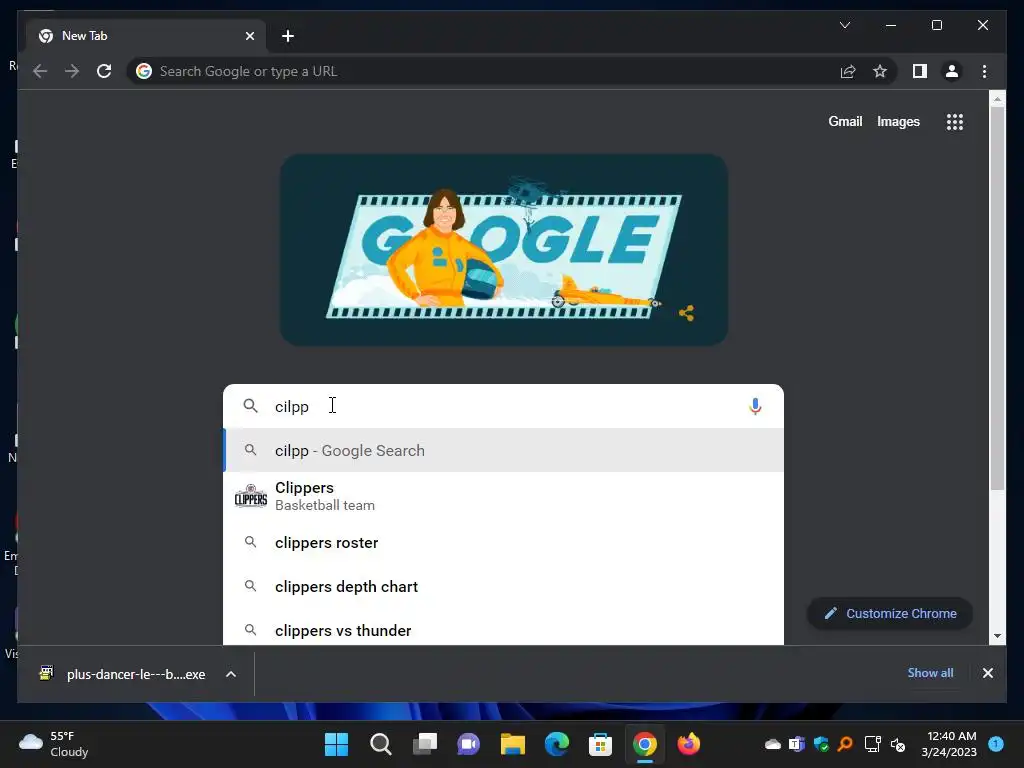
Task: Click Show all downloads
Action: 930,673
